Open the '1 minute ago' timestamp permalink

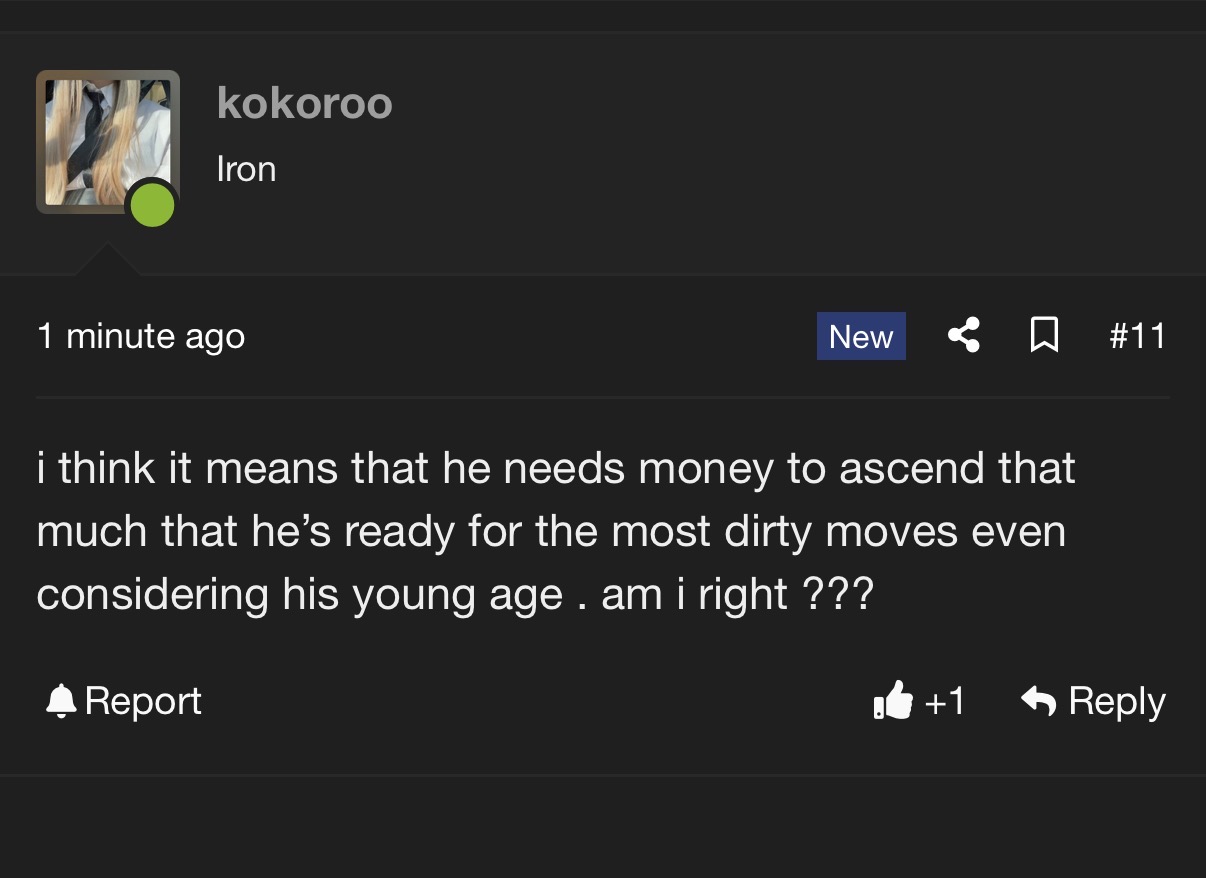[x=141, y=336]
